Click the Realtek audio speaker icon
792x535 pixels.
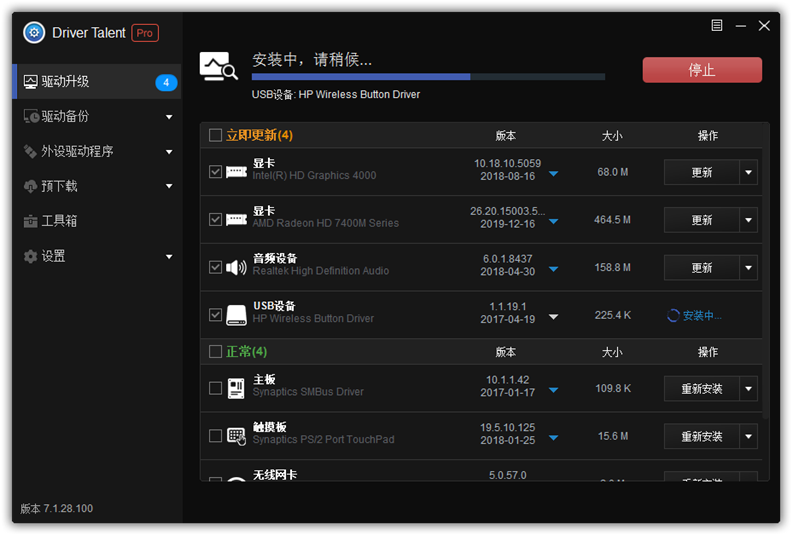click(x=236, y=267)
